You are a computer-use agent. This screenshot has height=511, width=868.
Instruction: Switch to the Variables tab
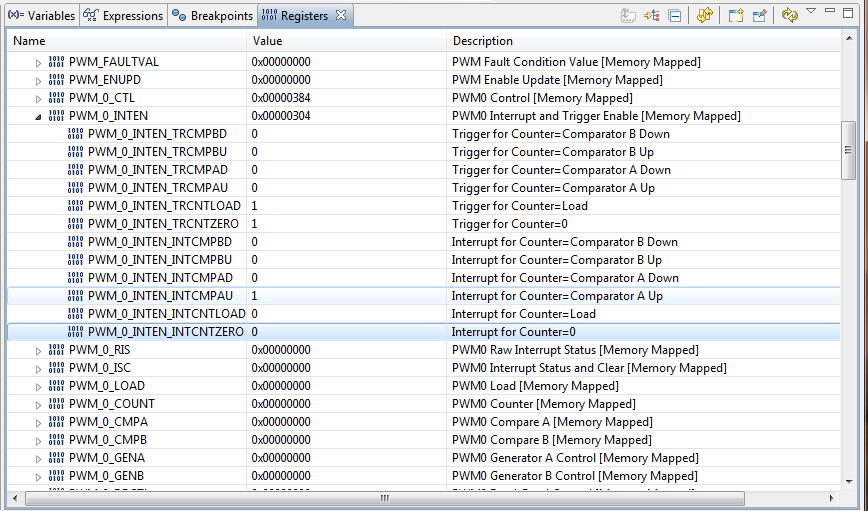(x=42, y=16)
